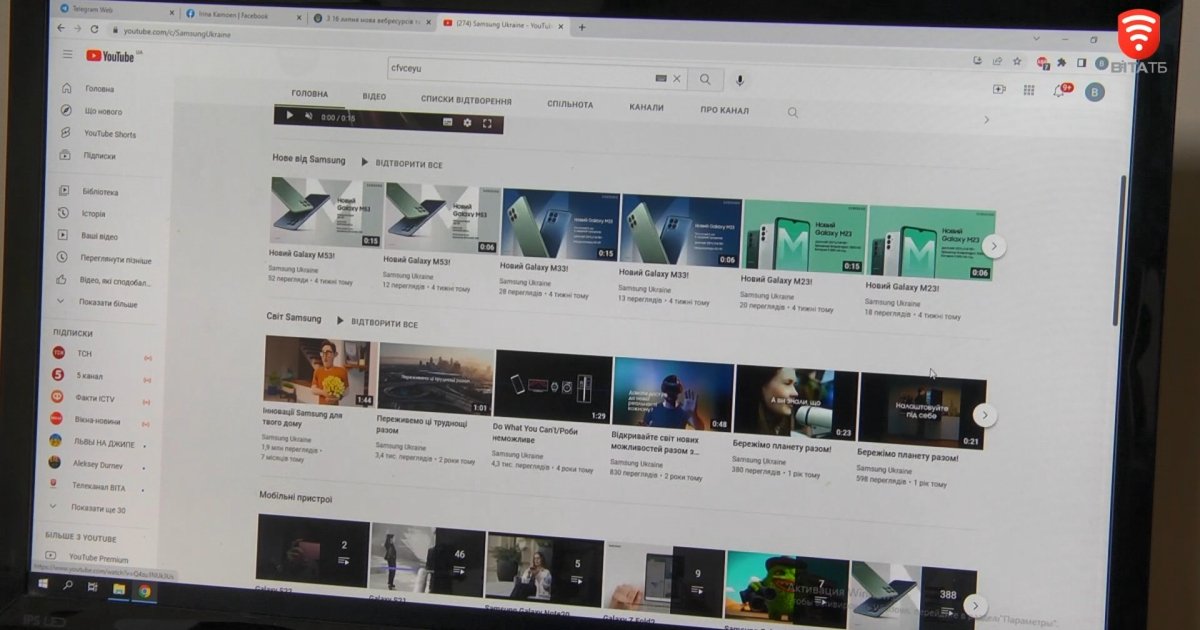Open Ваші відео in the sidebar
1200x630 pixels.
(88, 236)
